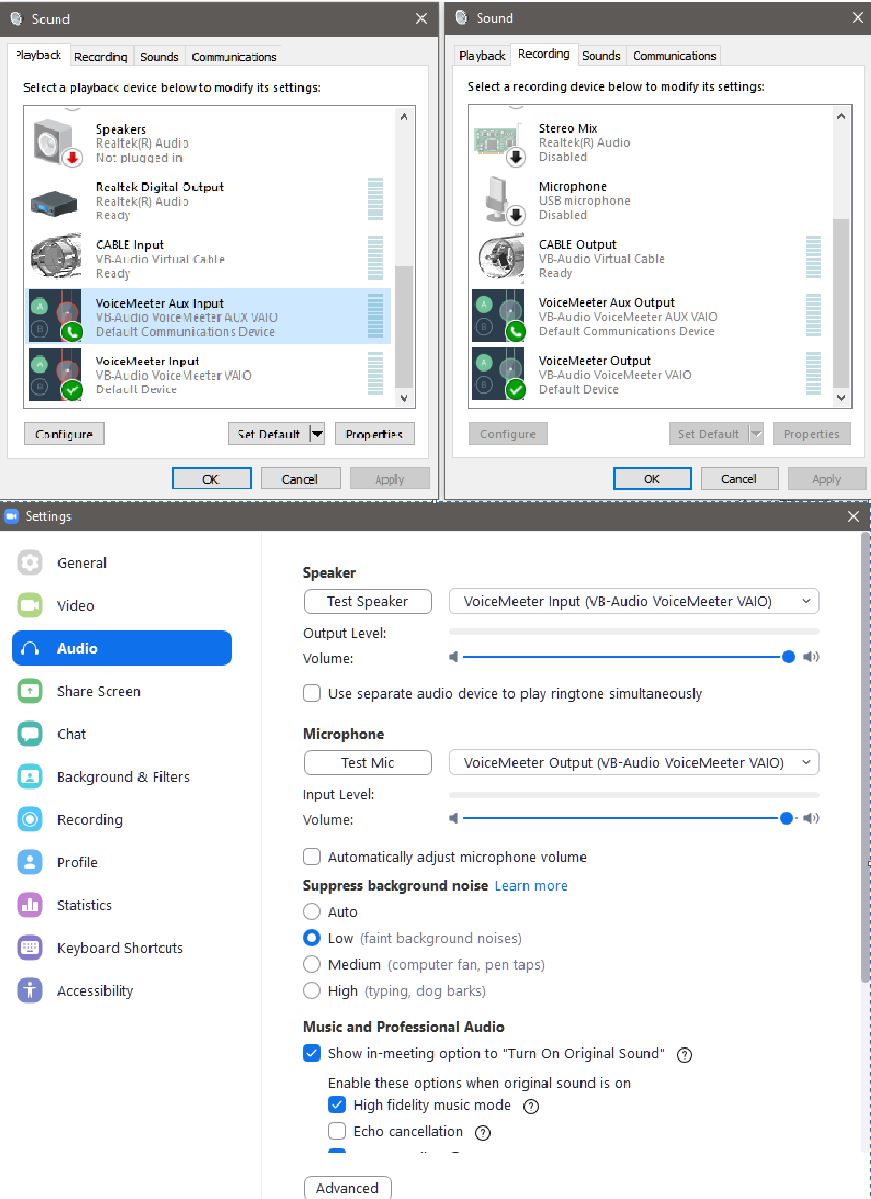Click the Statistics bar chart icon
This screenshot has width=871, height=1199.
point(30,905)
